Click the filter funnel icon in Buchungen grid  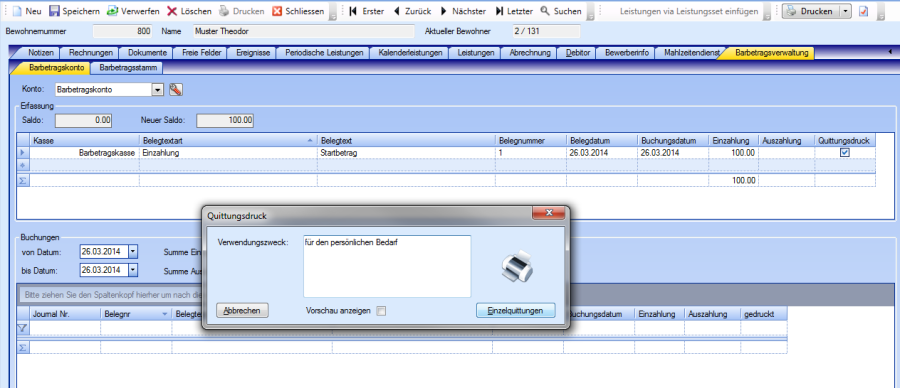(23, 328)
